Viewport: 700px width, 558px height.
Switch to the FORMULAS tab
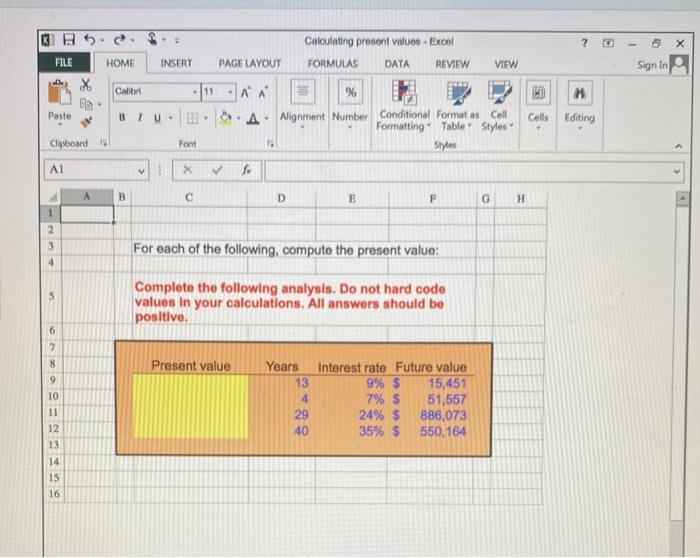click(333, 64)
